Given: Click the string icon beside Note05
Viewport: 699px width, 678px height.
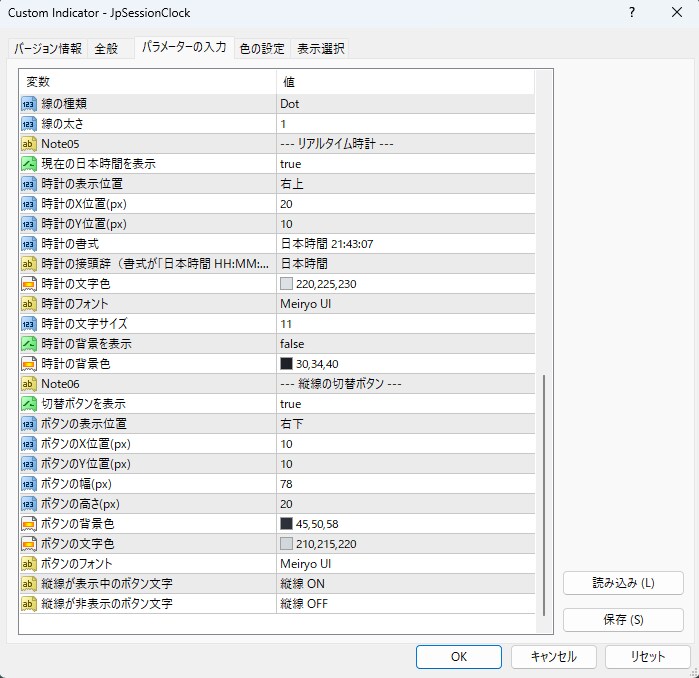Looking at the screenshot, I should 29,144.
